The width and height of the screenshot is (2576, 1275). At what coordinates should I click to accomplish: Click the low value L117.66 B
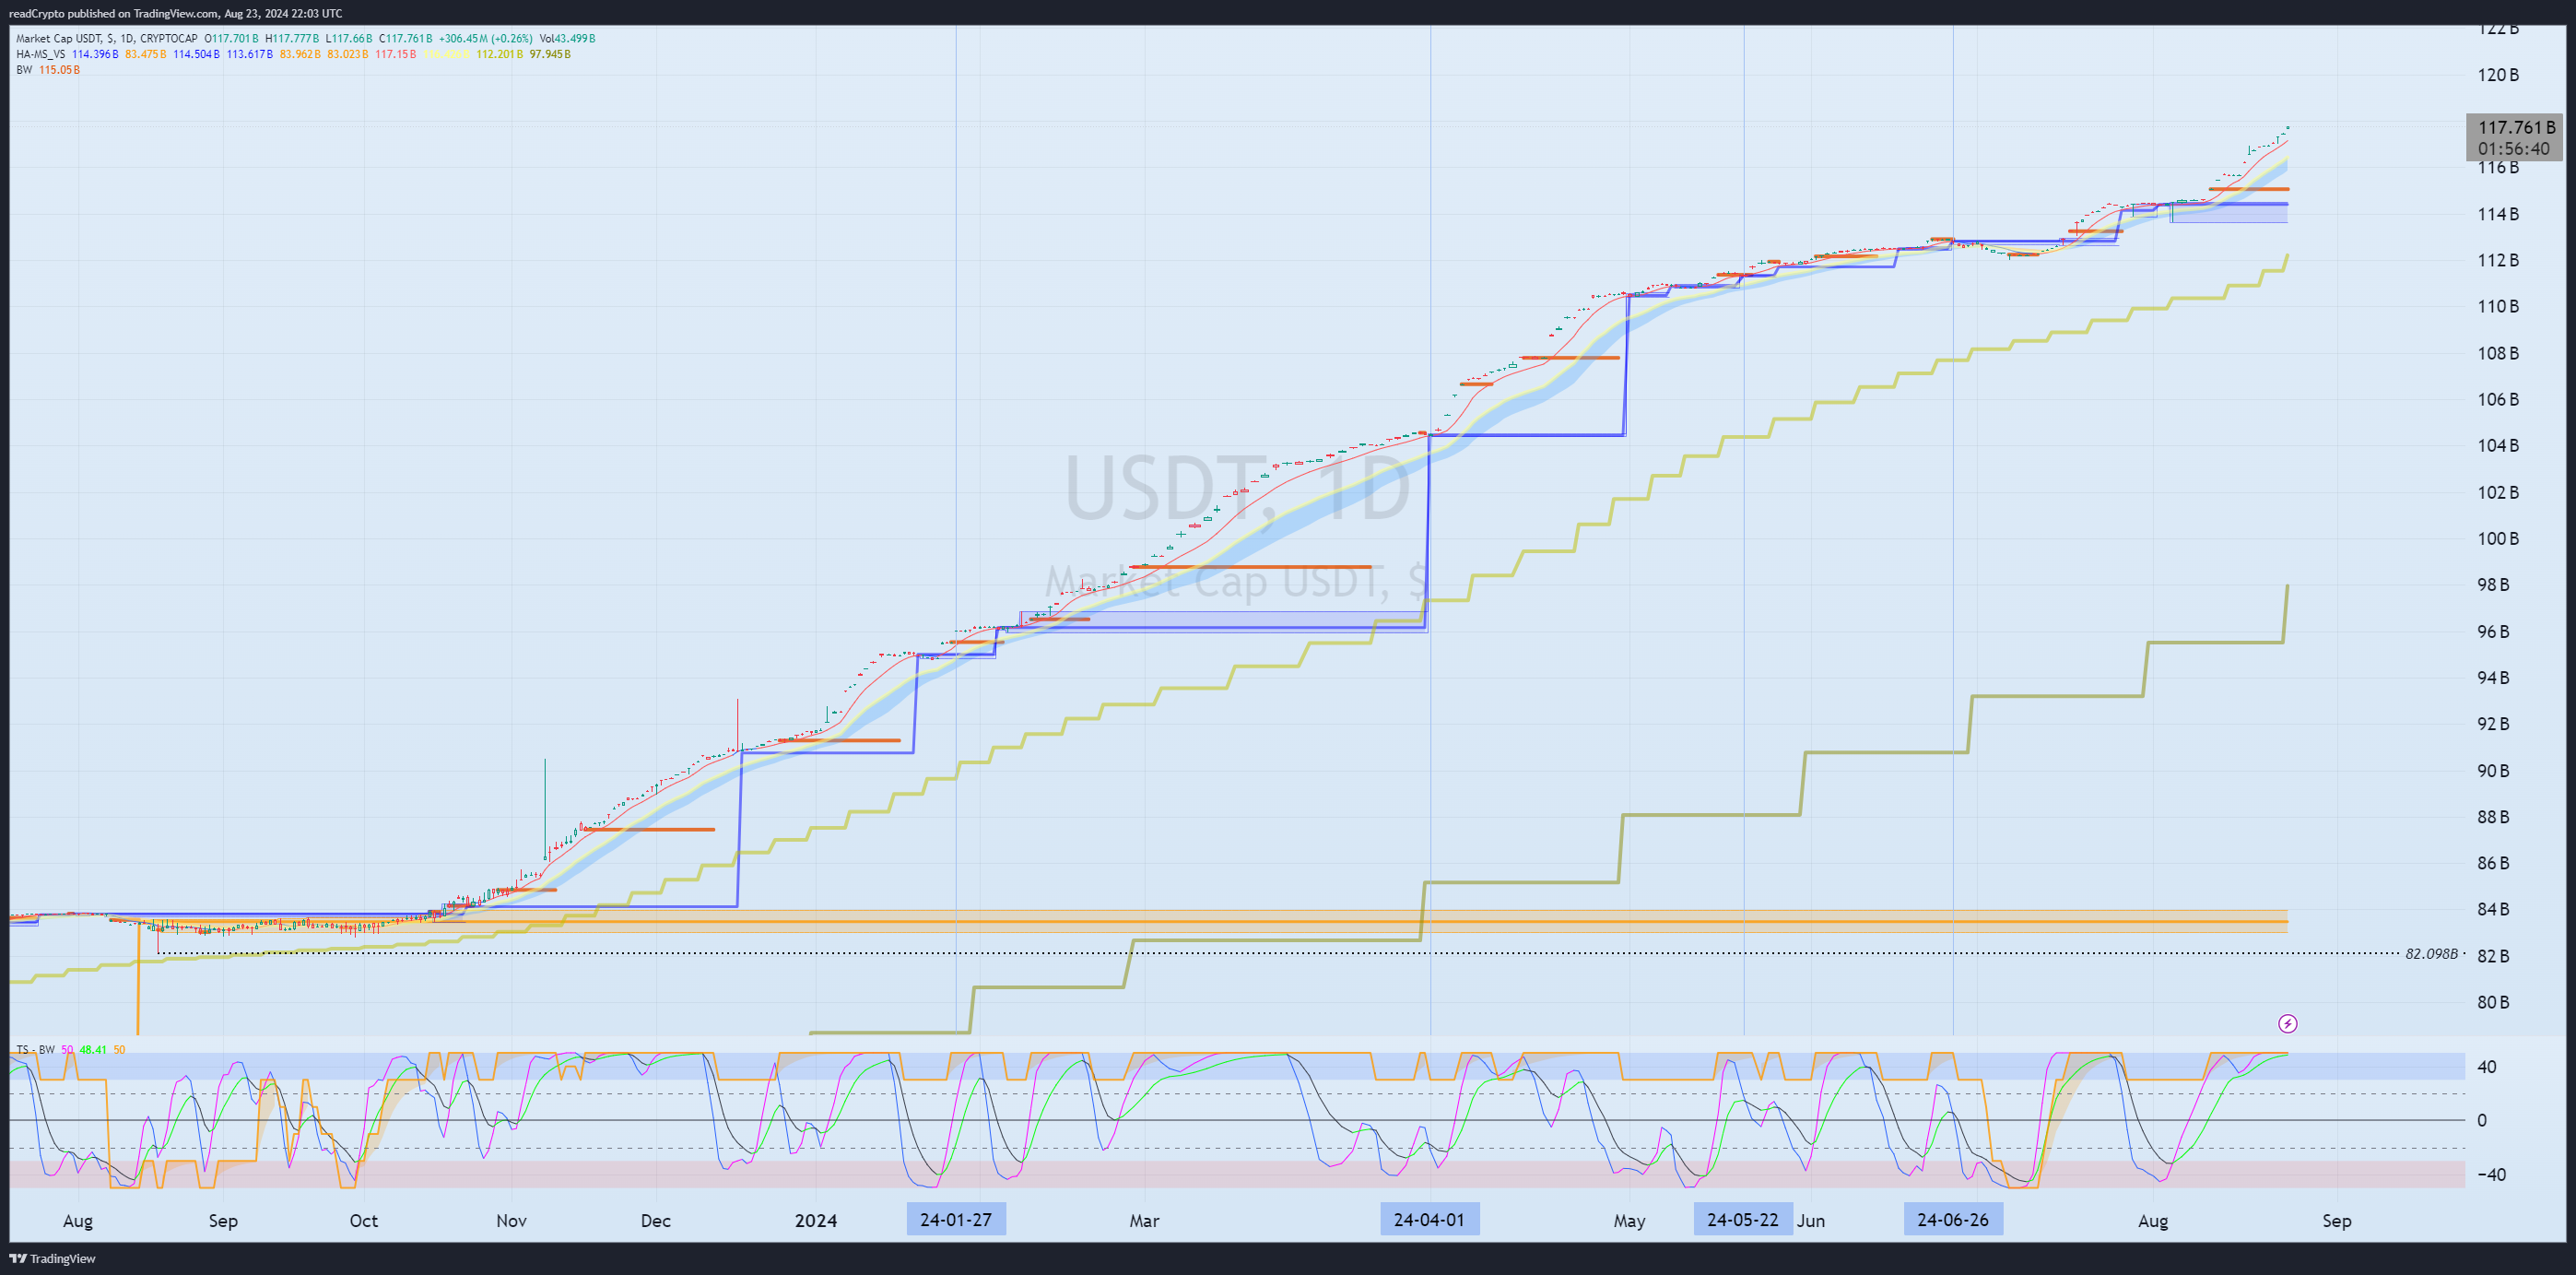349,38
